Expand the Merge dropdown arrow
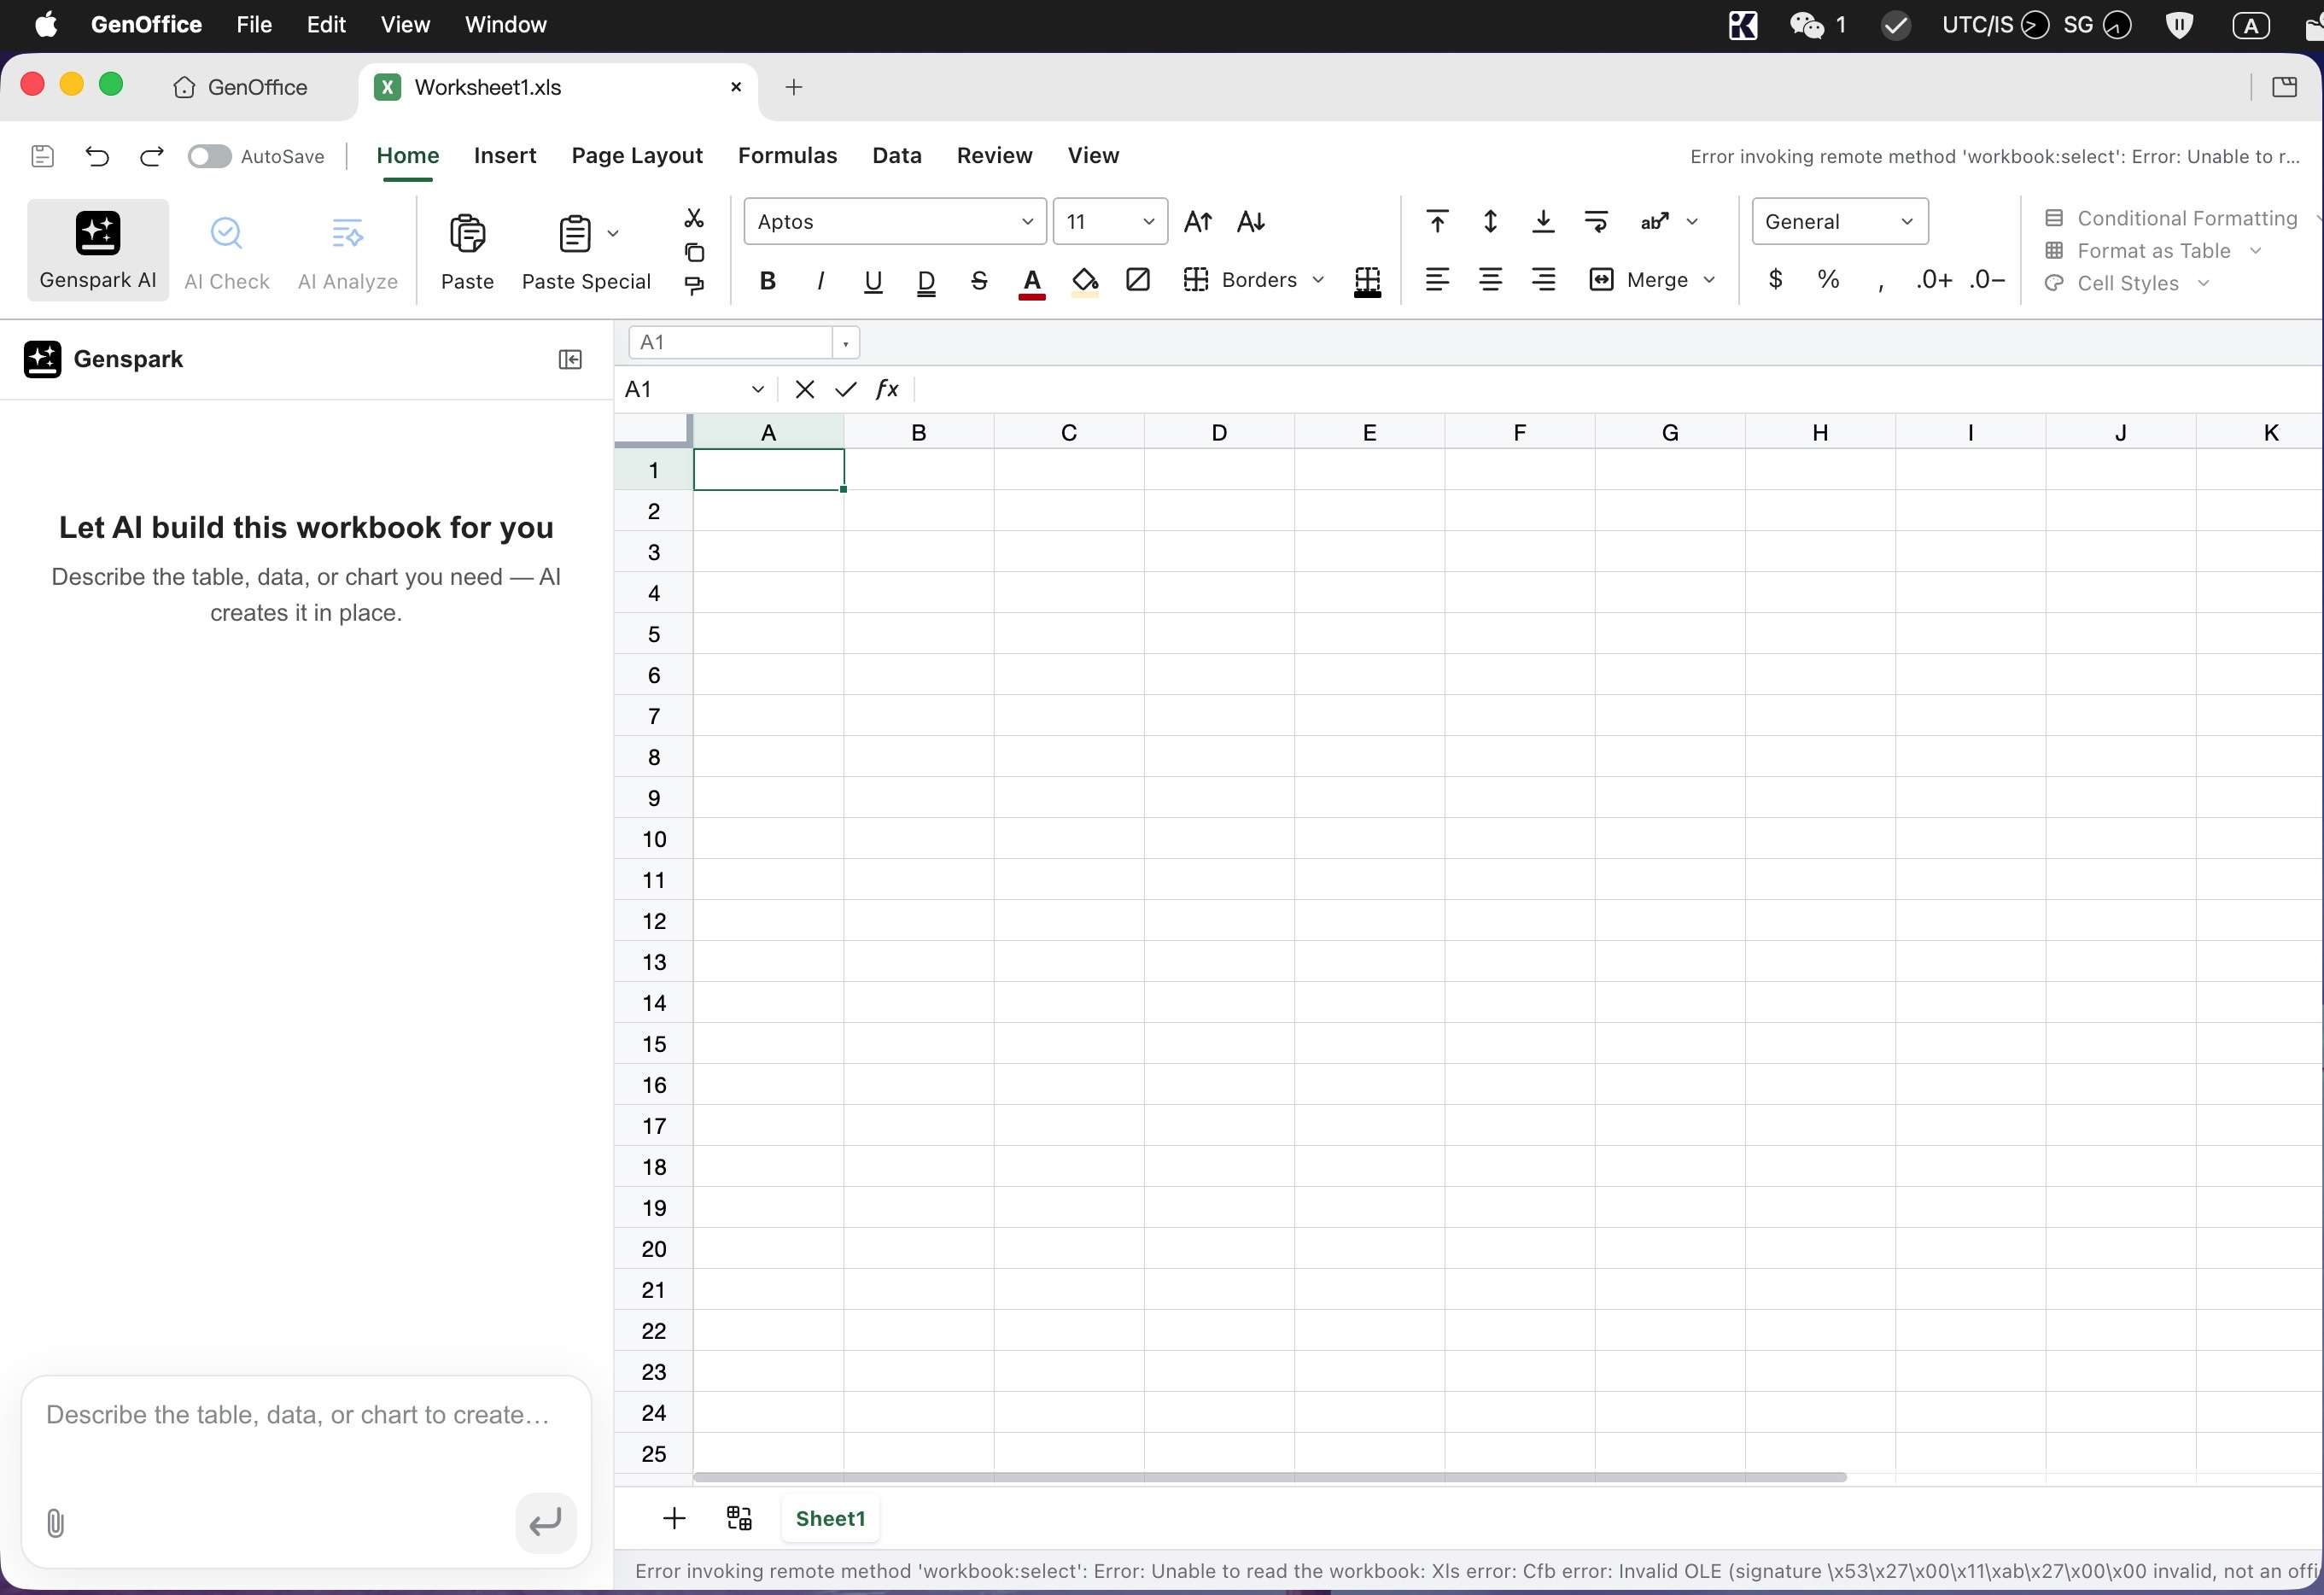The width and height of the screenshot is (2324, 1595). coord(1709,280)
